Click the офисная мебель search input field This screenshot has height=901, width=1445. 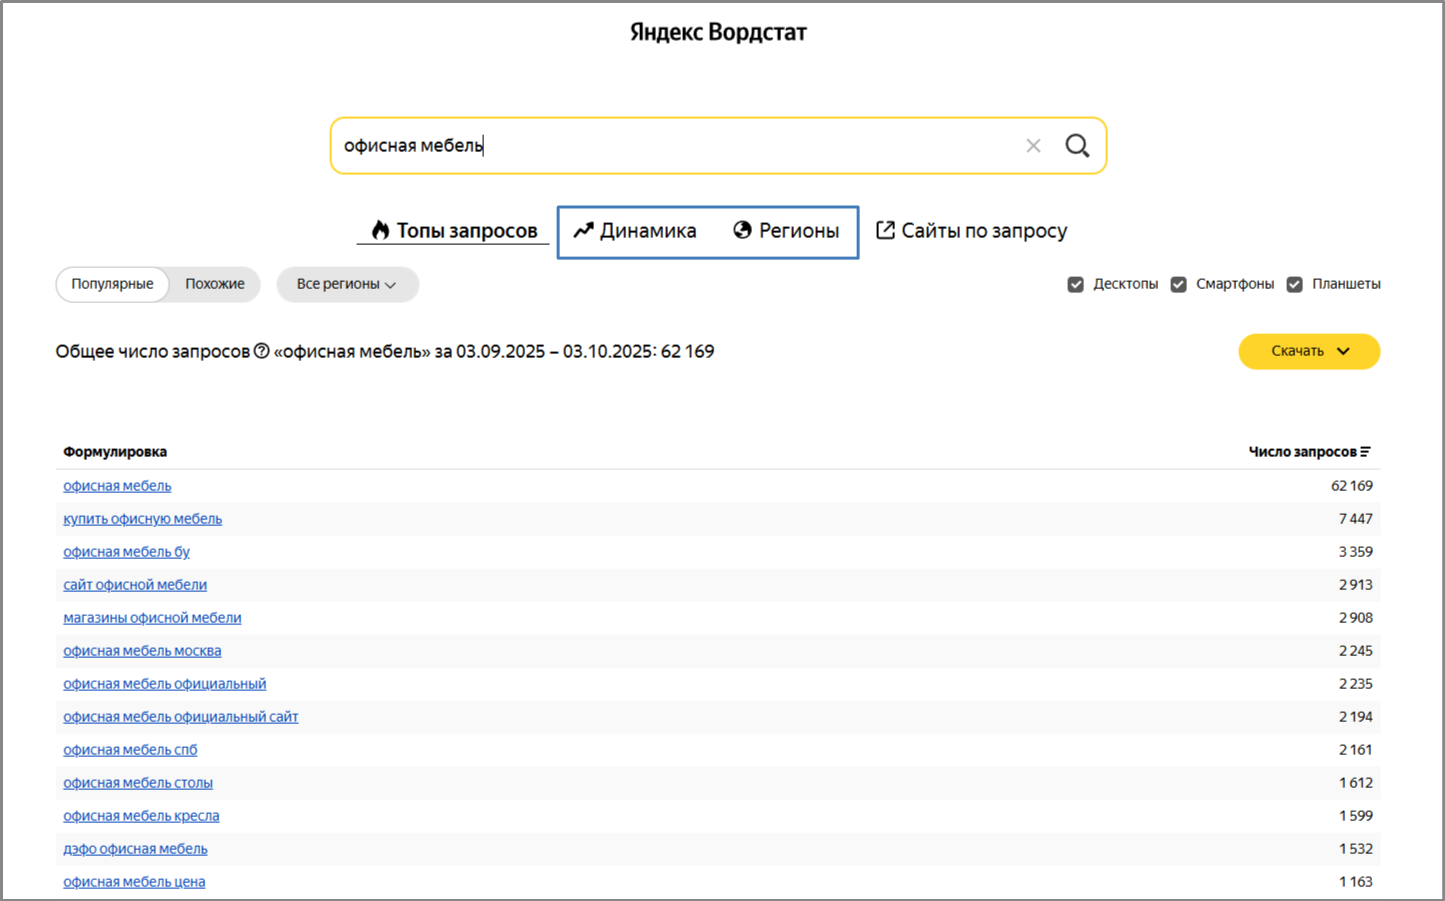[x=670, y=146]
